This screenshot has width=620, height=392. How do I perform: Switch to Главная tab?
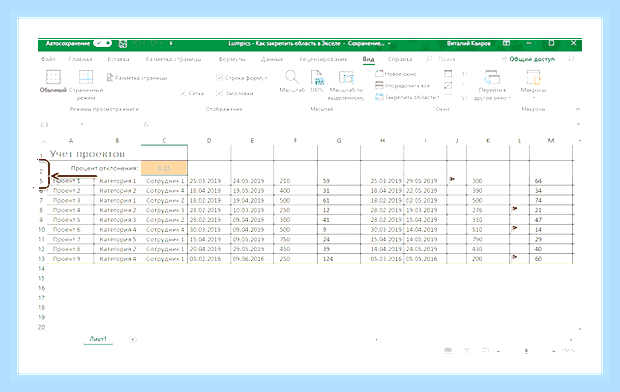(x=81, y=59)
